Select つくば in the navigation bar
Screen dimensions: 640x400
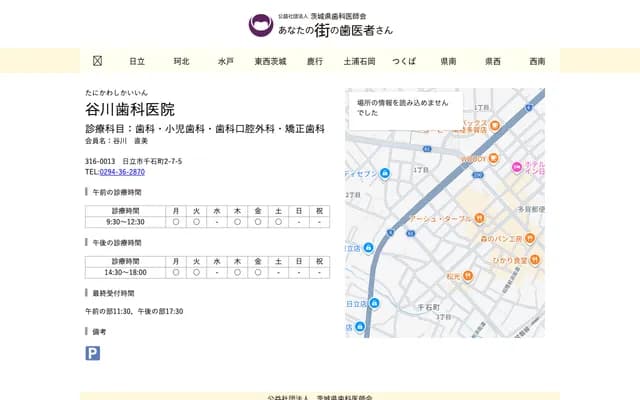pos(404,61)
